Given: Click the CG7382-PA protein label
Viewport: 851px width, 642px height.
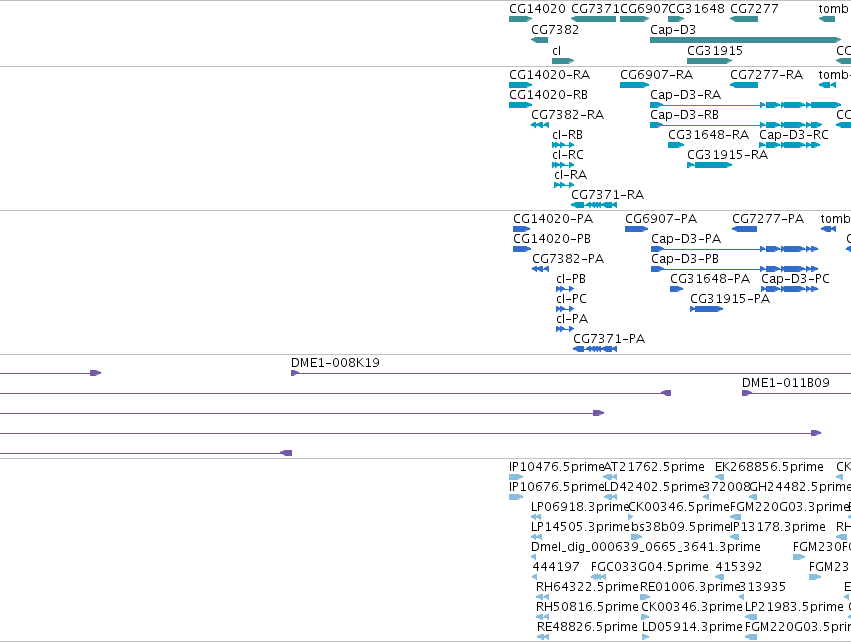Looking at the screenshot, I should tap(568, 259).
